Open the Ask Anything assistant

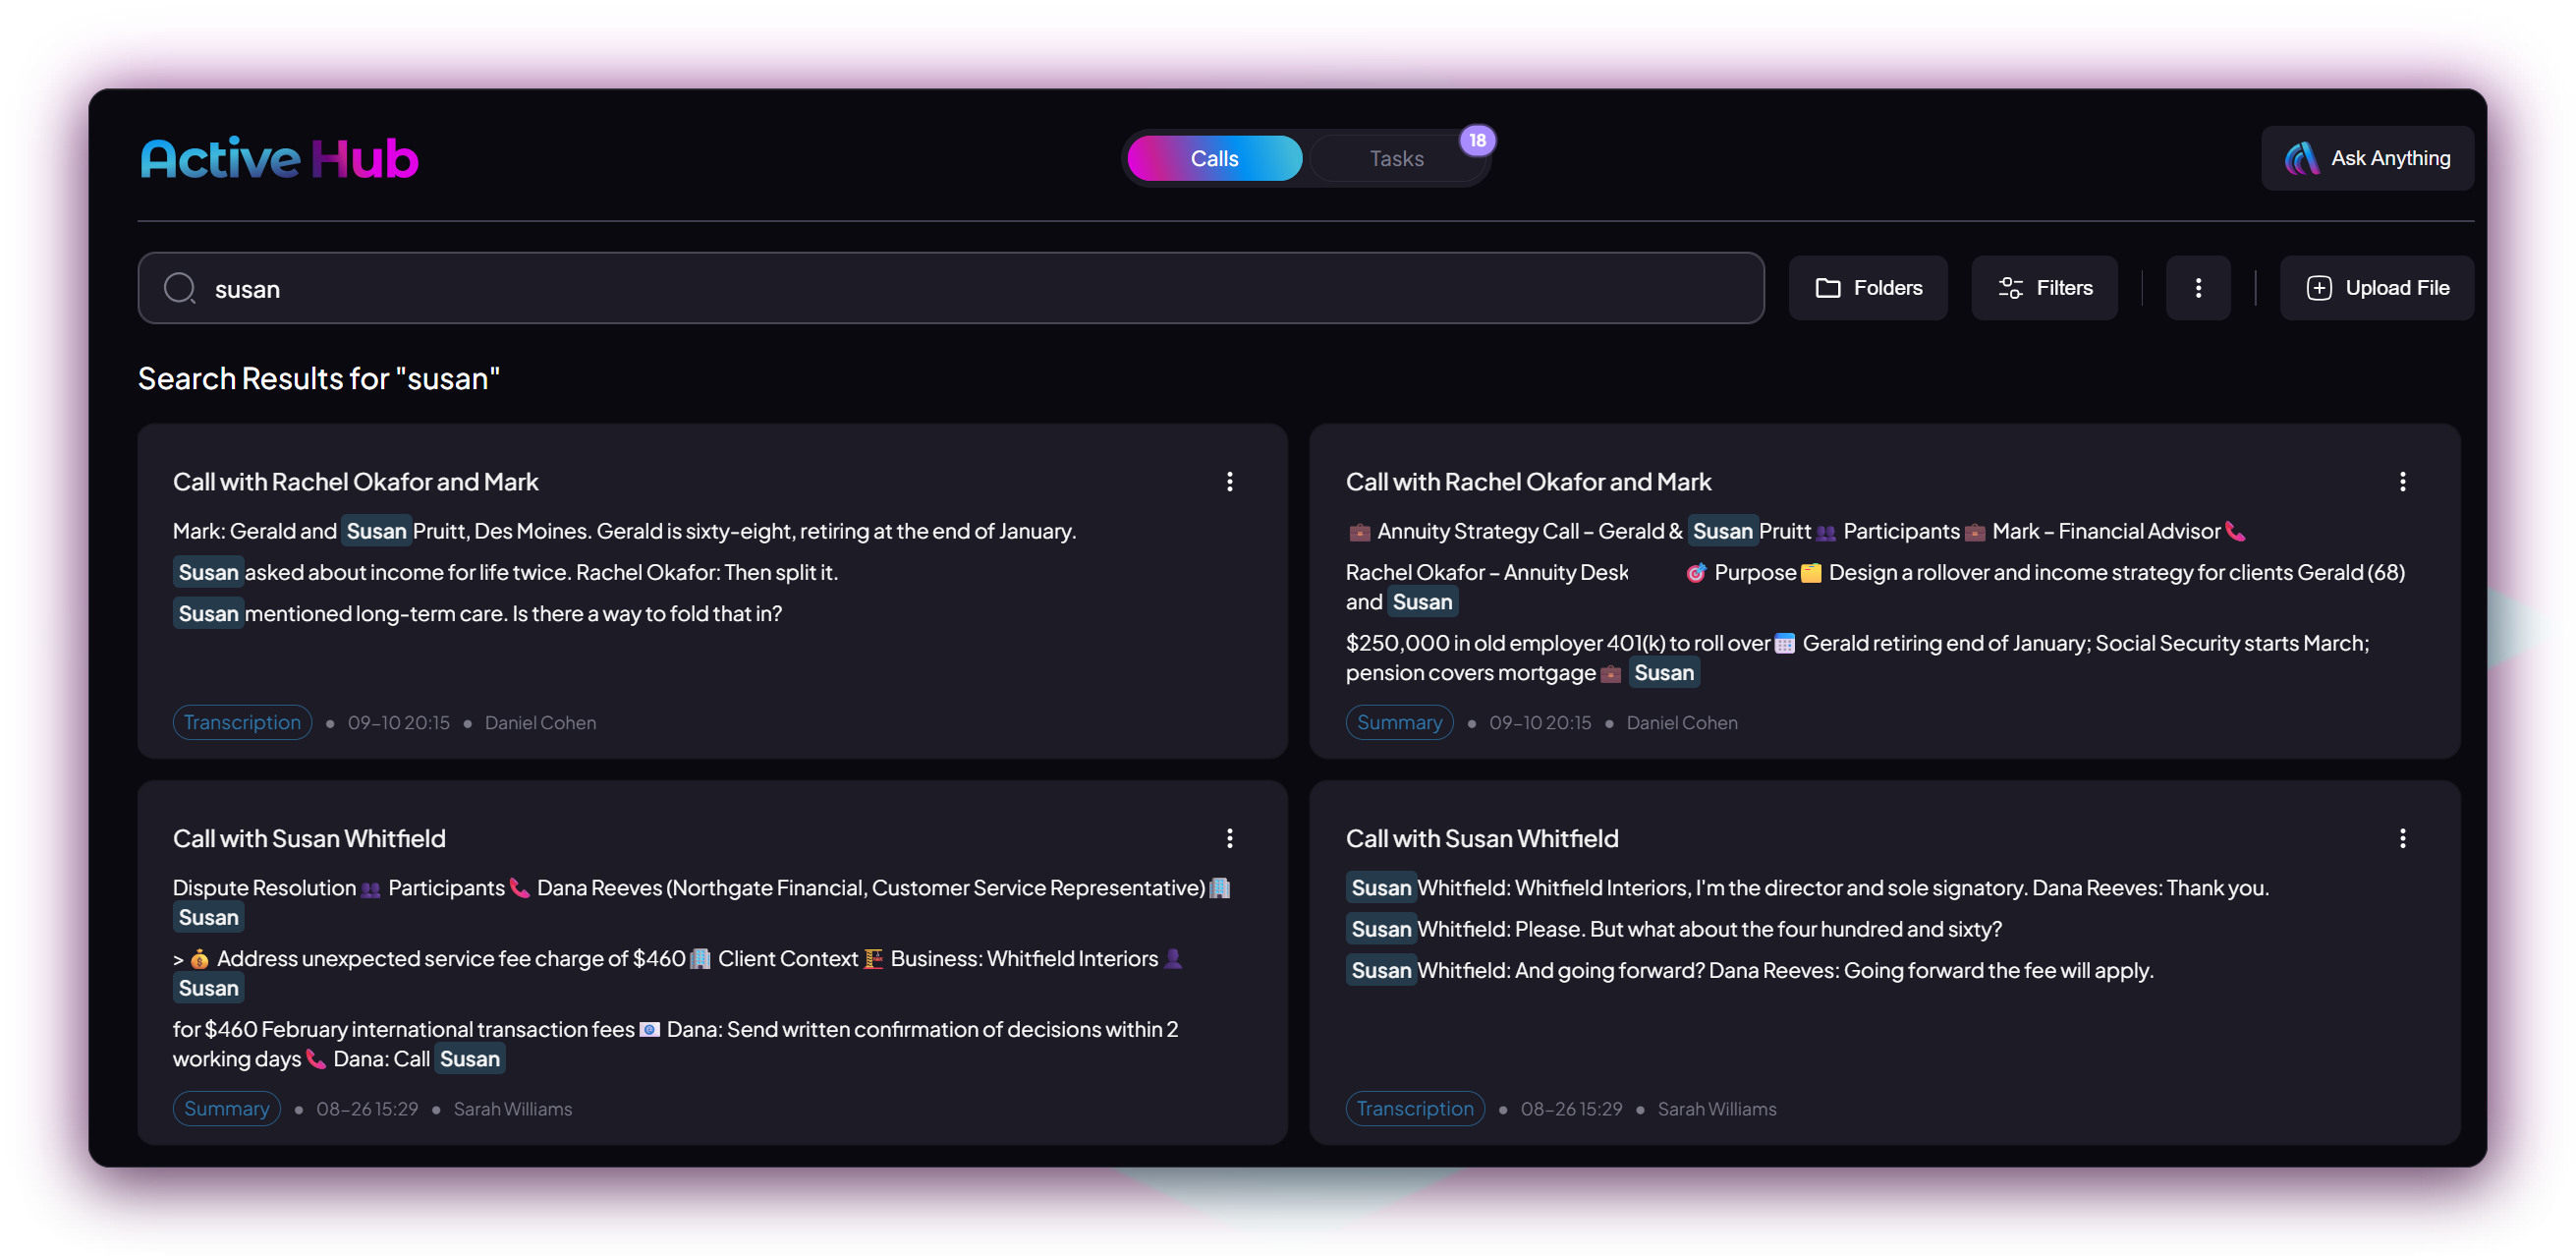[2367, 158]
